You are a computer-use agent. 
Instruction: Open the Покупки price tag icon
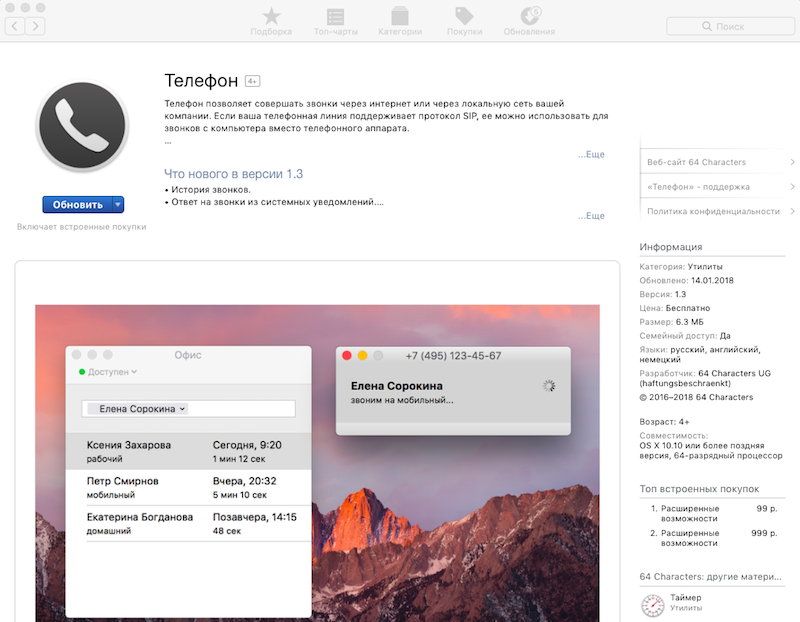click(464, 16)
